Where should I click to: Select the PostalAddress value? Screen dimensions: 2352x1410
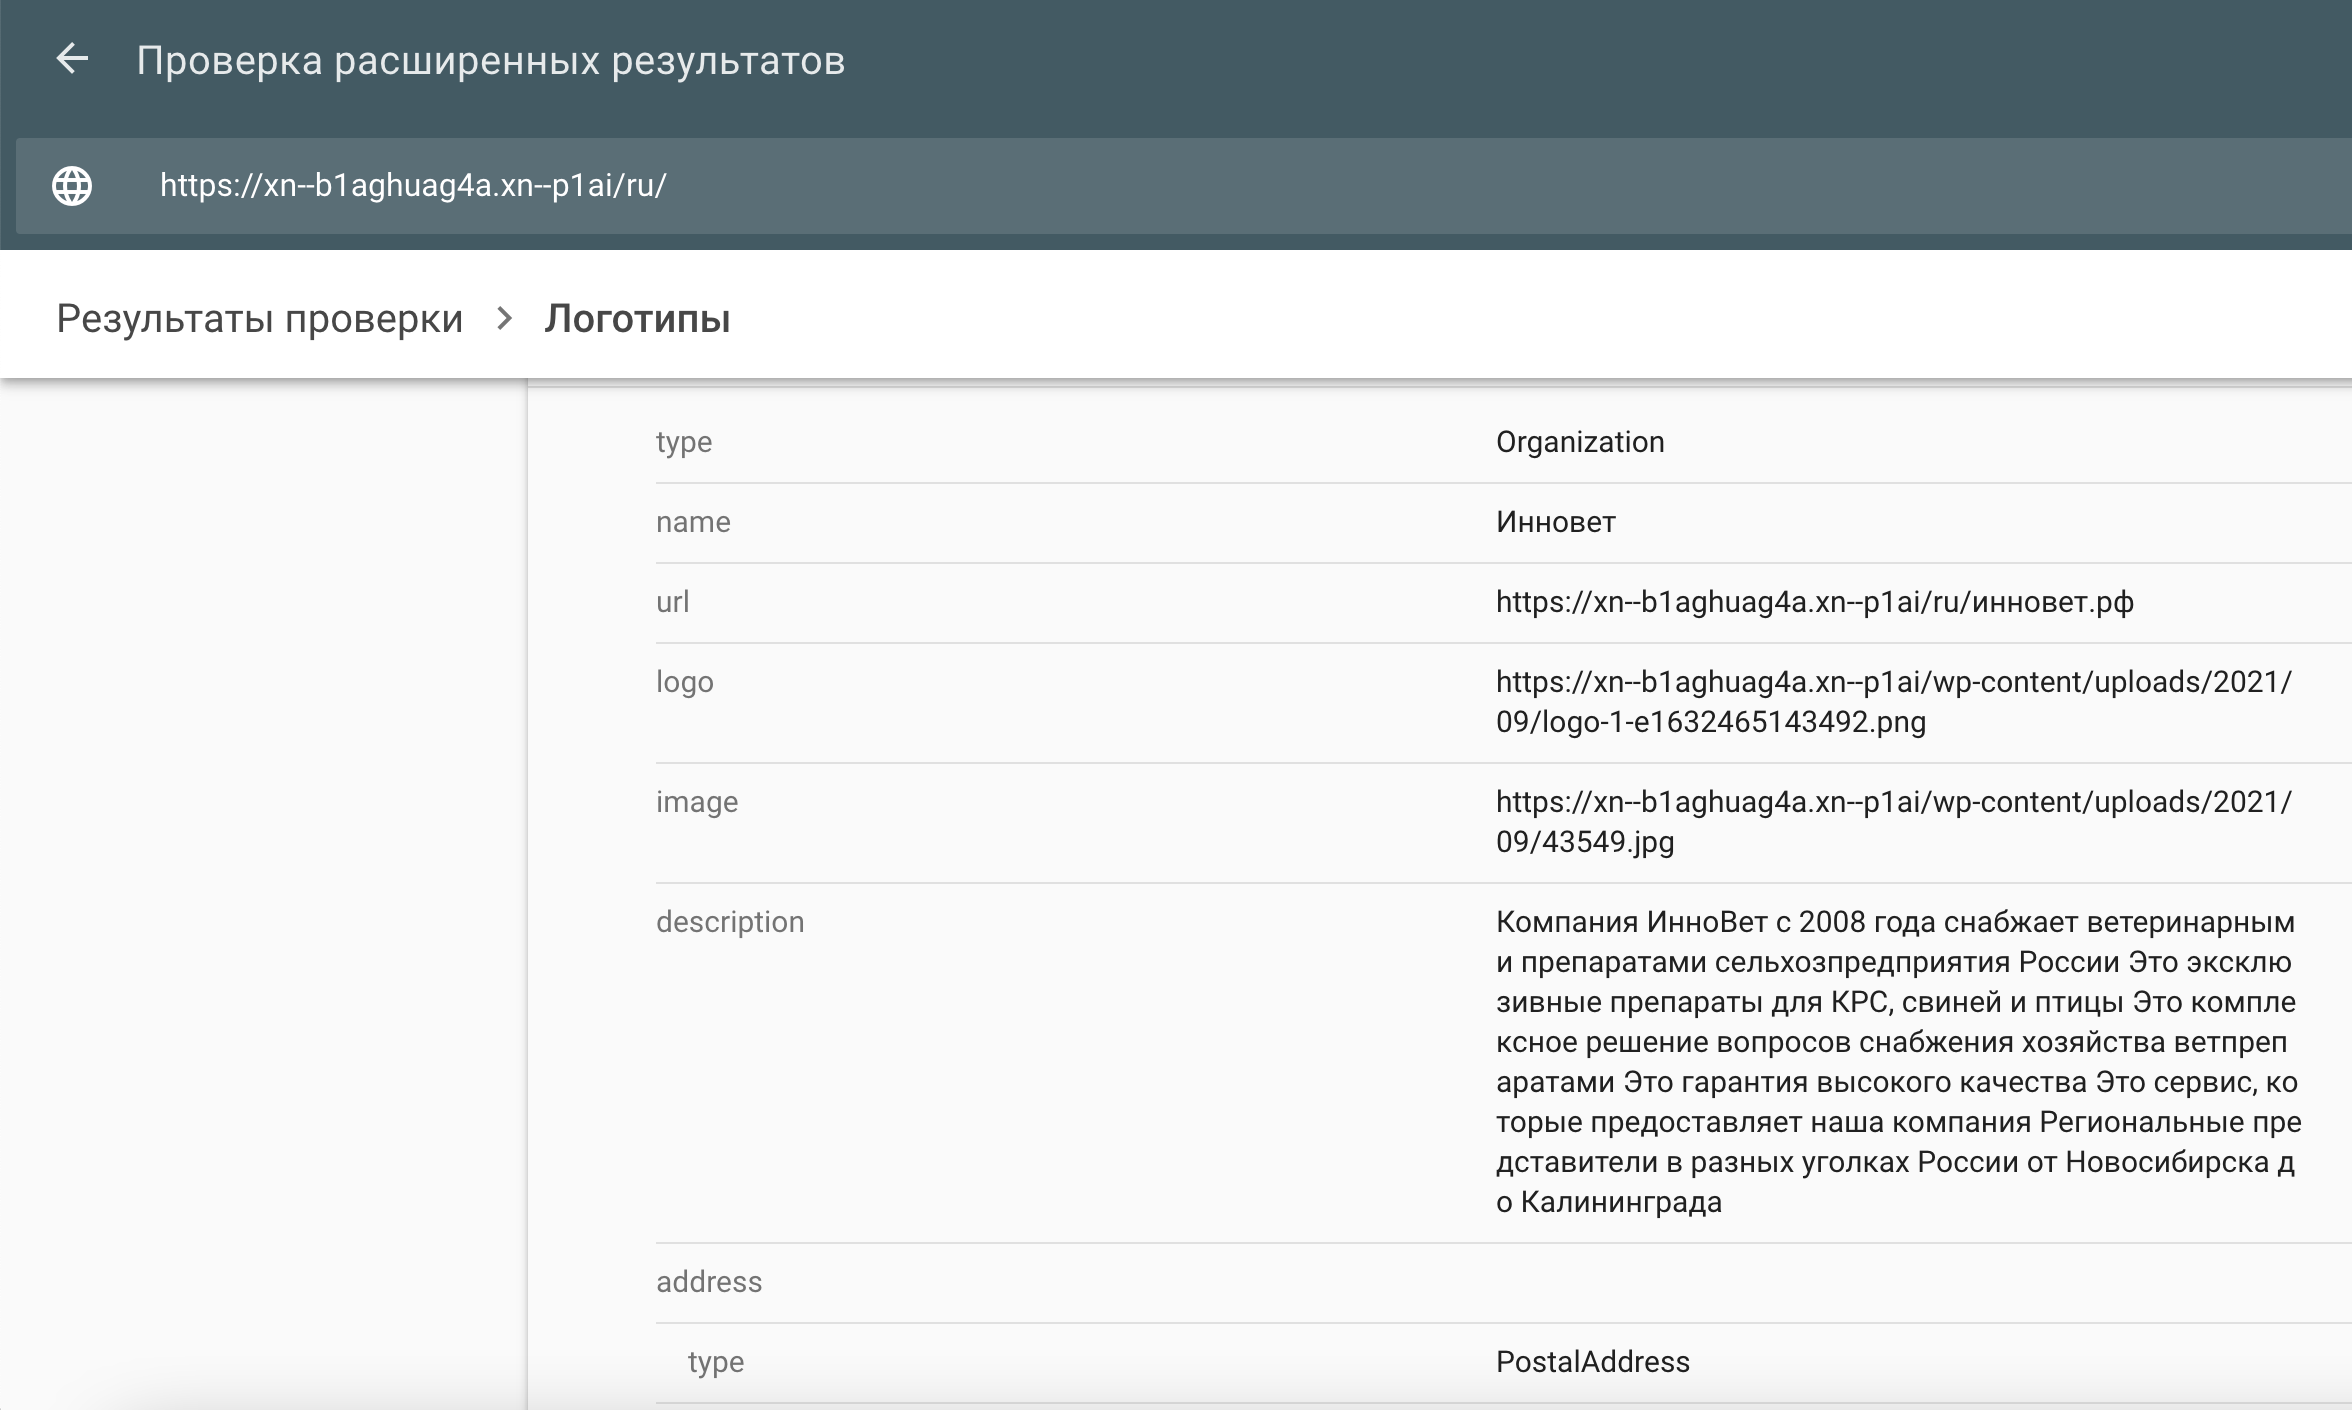pyautogui.click(x=1593, y=1362)
